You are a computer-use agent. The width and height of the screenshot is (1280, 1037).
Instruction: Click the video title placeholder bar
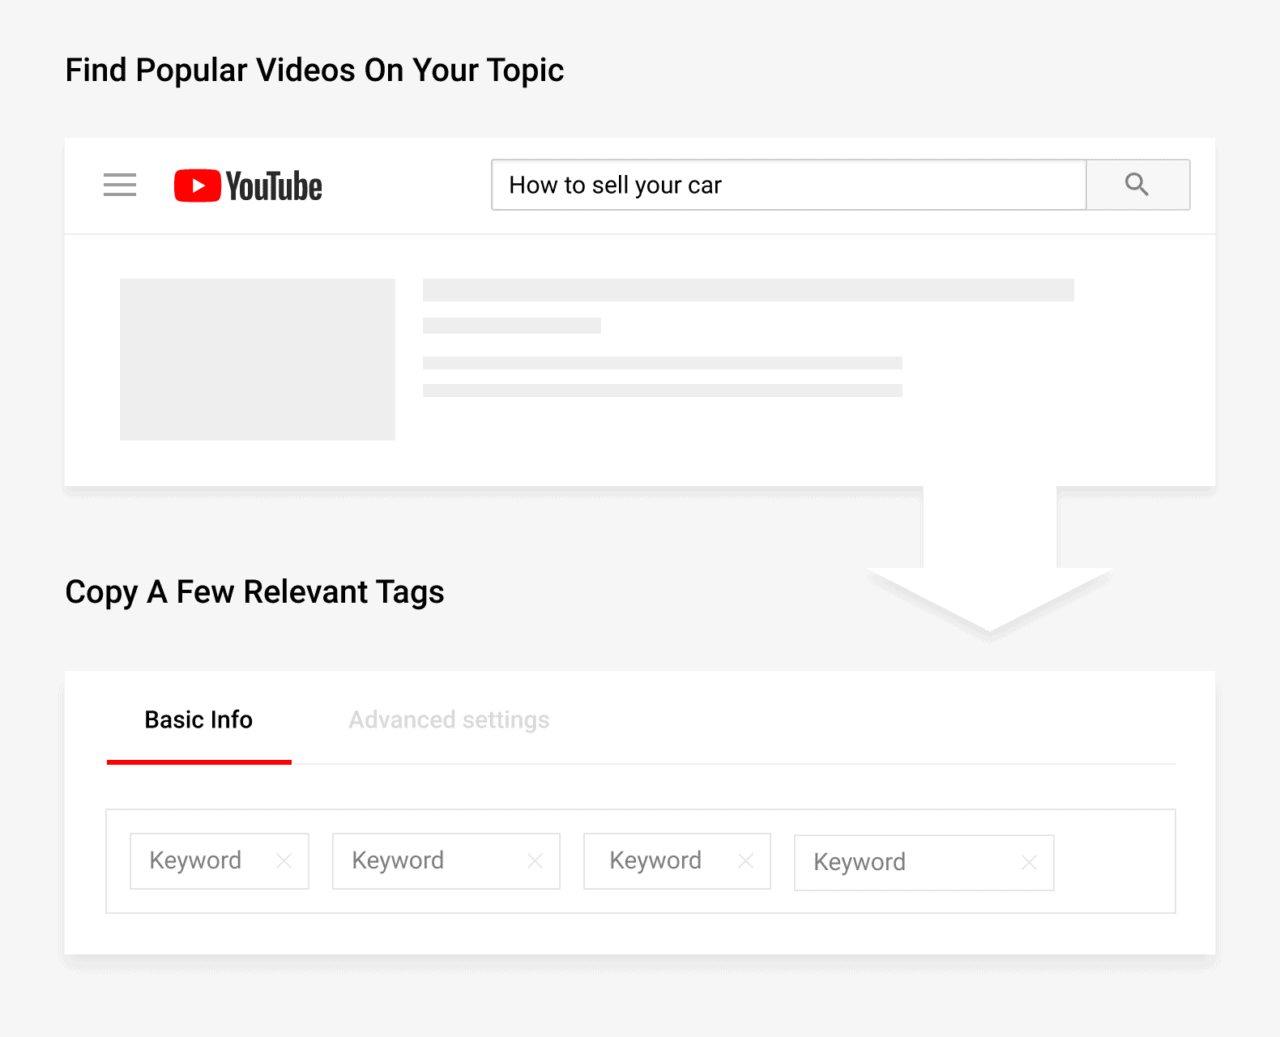pyautogui.click(x=748, y=289)
